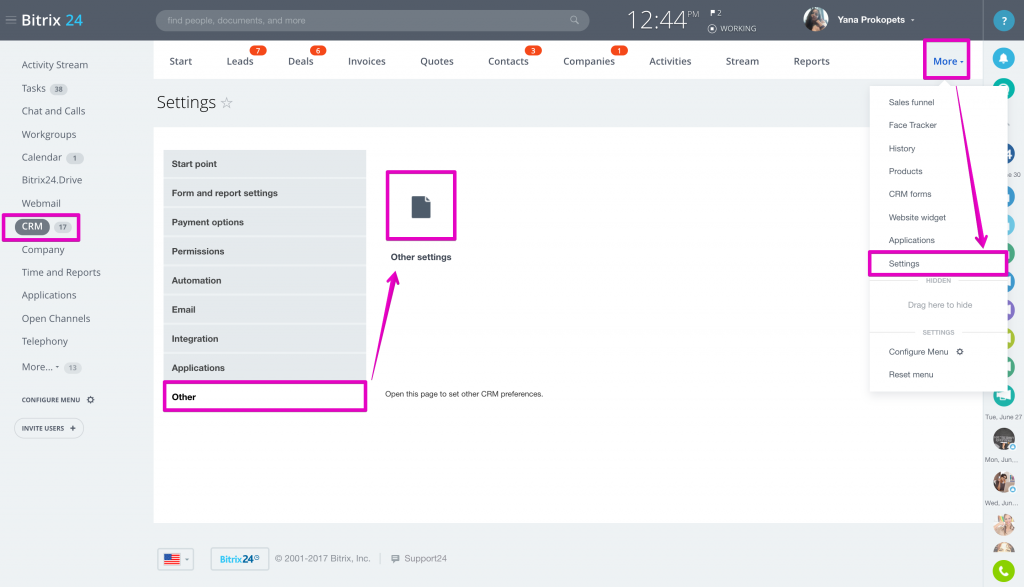
Task: Open Chat and Calls in sidebar
Action: (x=54, y=111)
